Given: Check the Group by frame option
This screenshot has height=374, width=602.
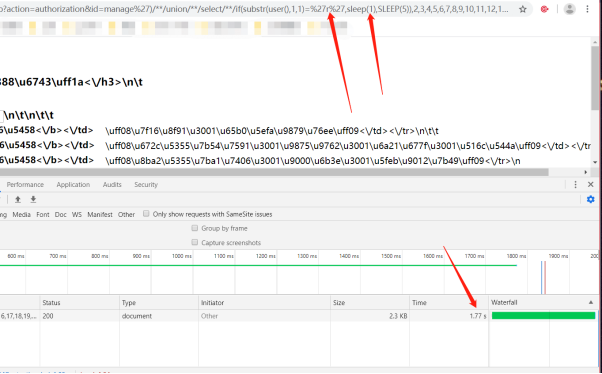Looking at the screenshot, I should coord(195,228).
